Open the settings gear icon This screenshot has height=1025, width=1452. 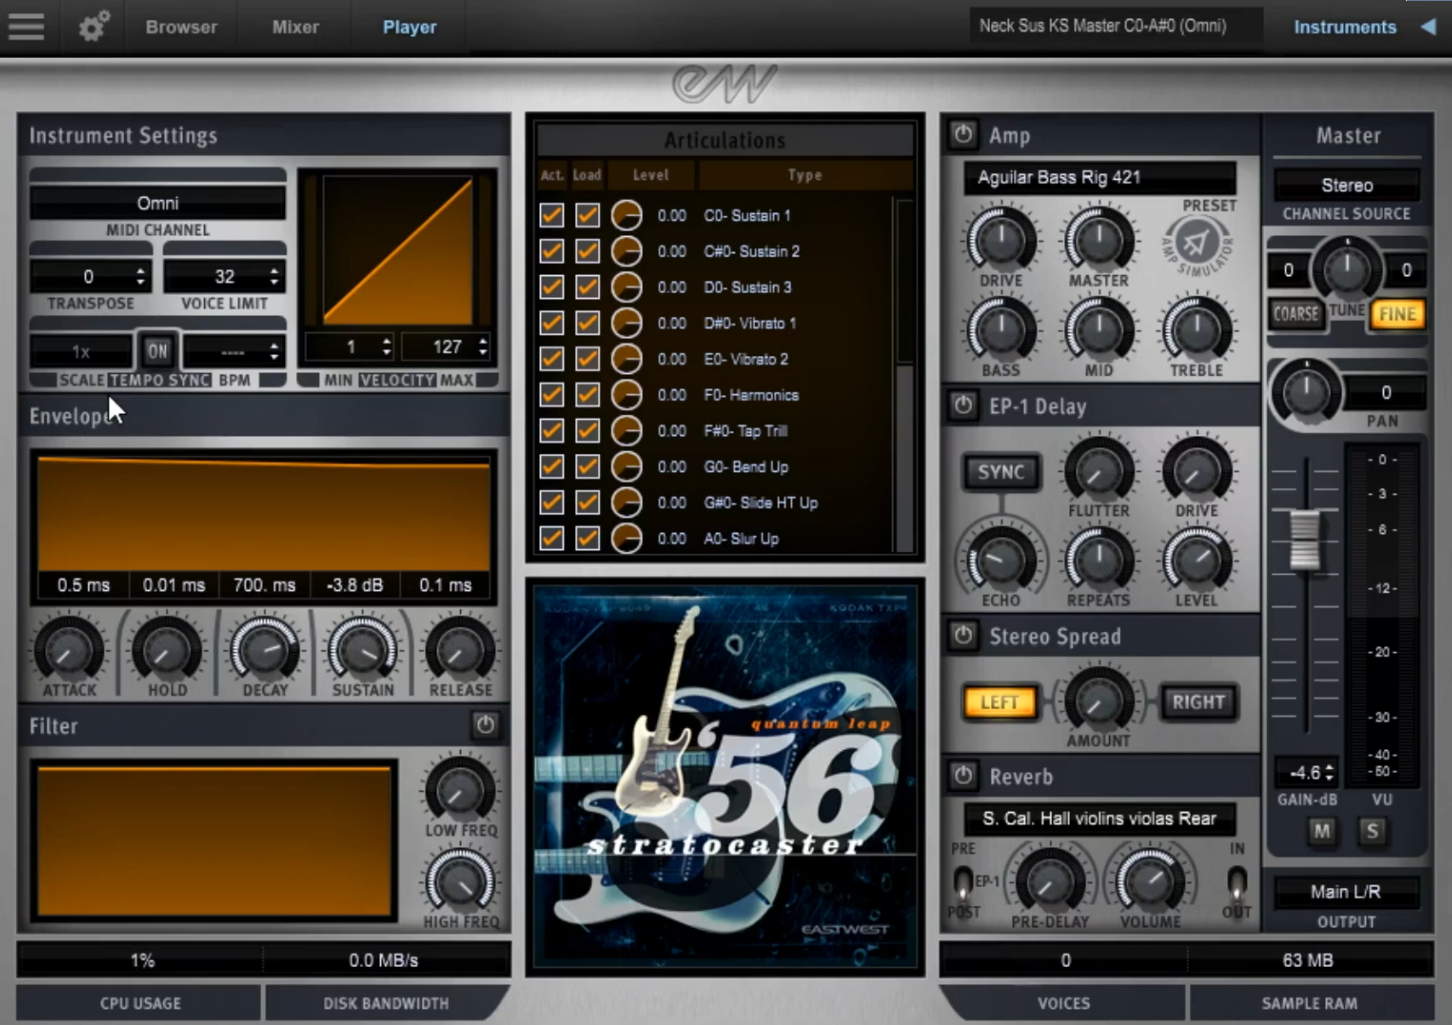(93, 27)
